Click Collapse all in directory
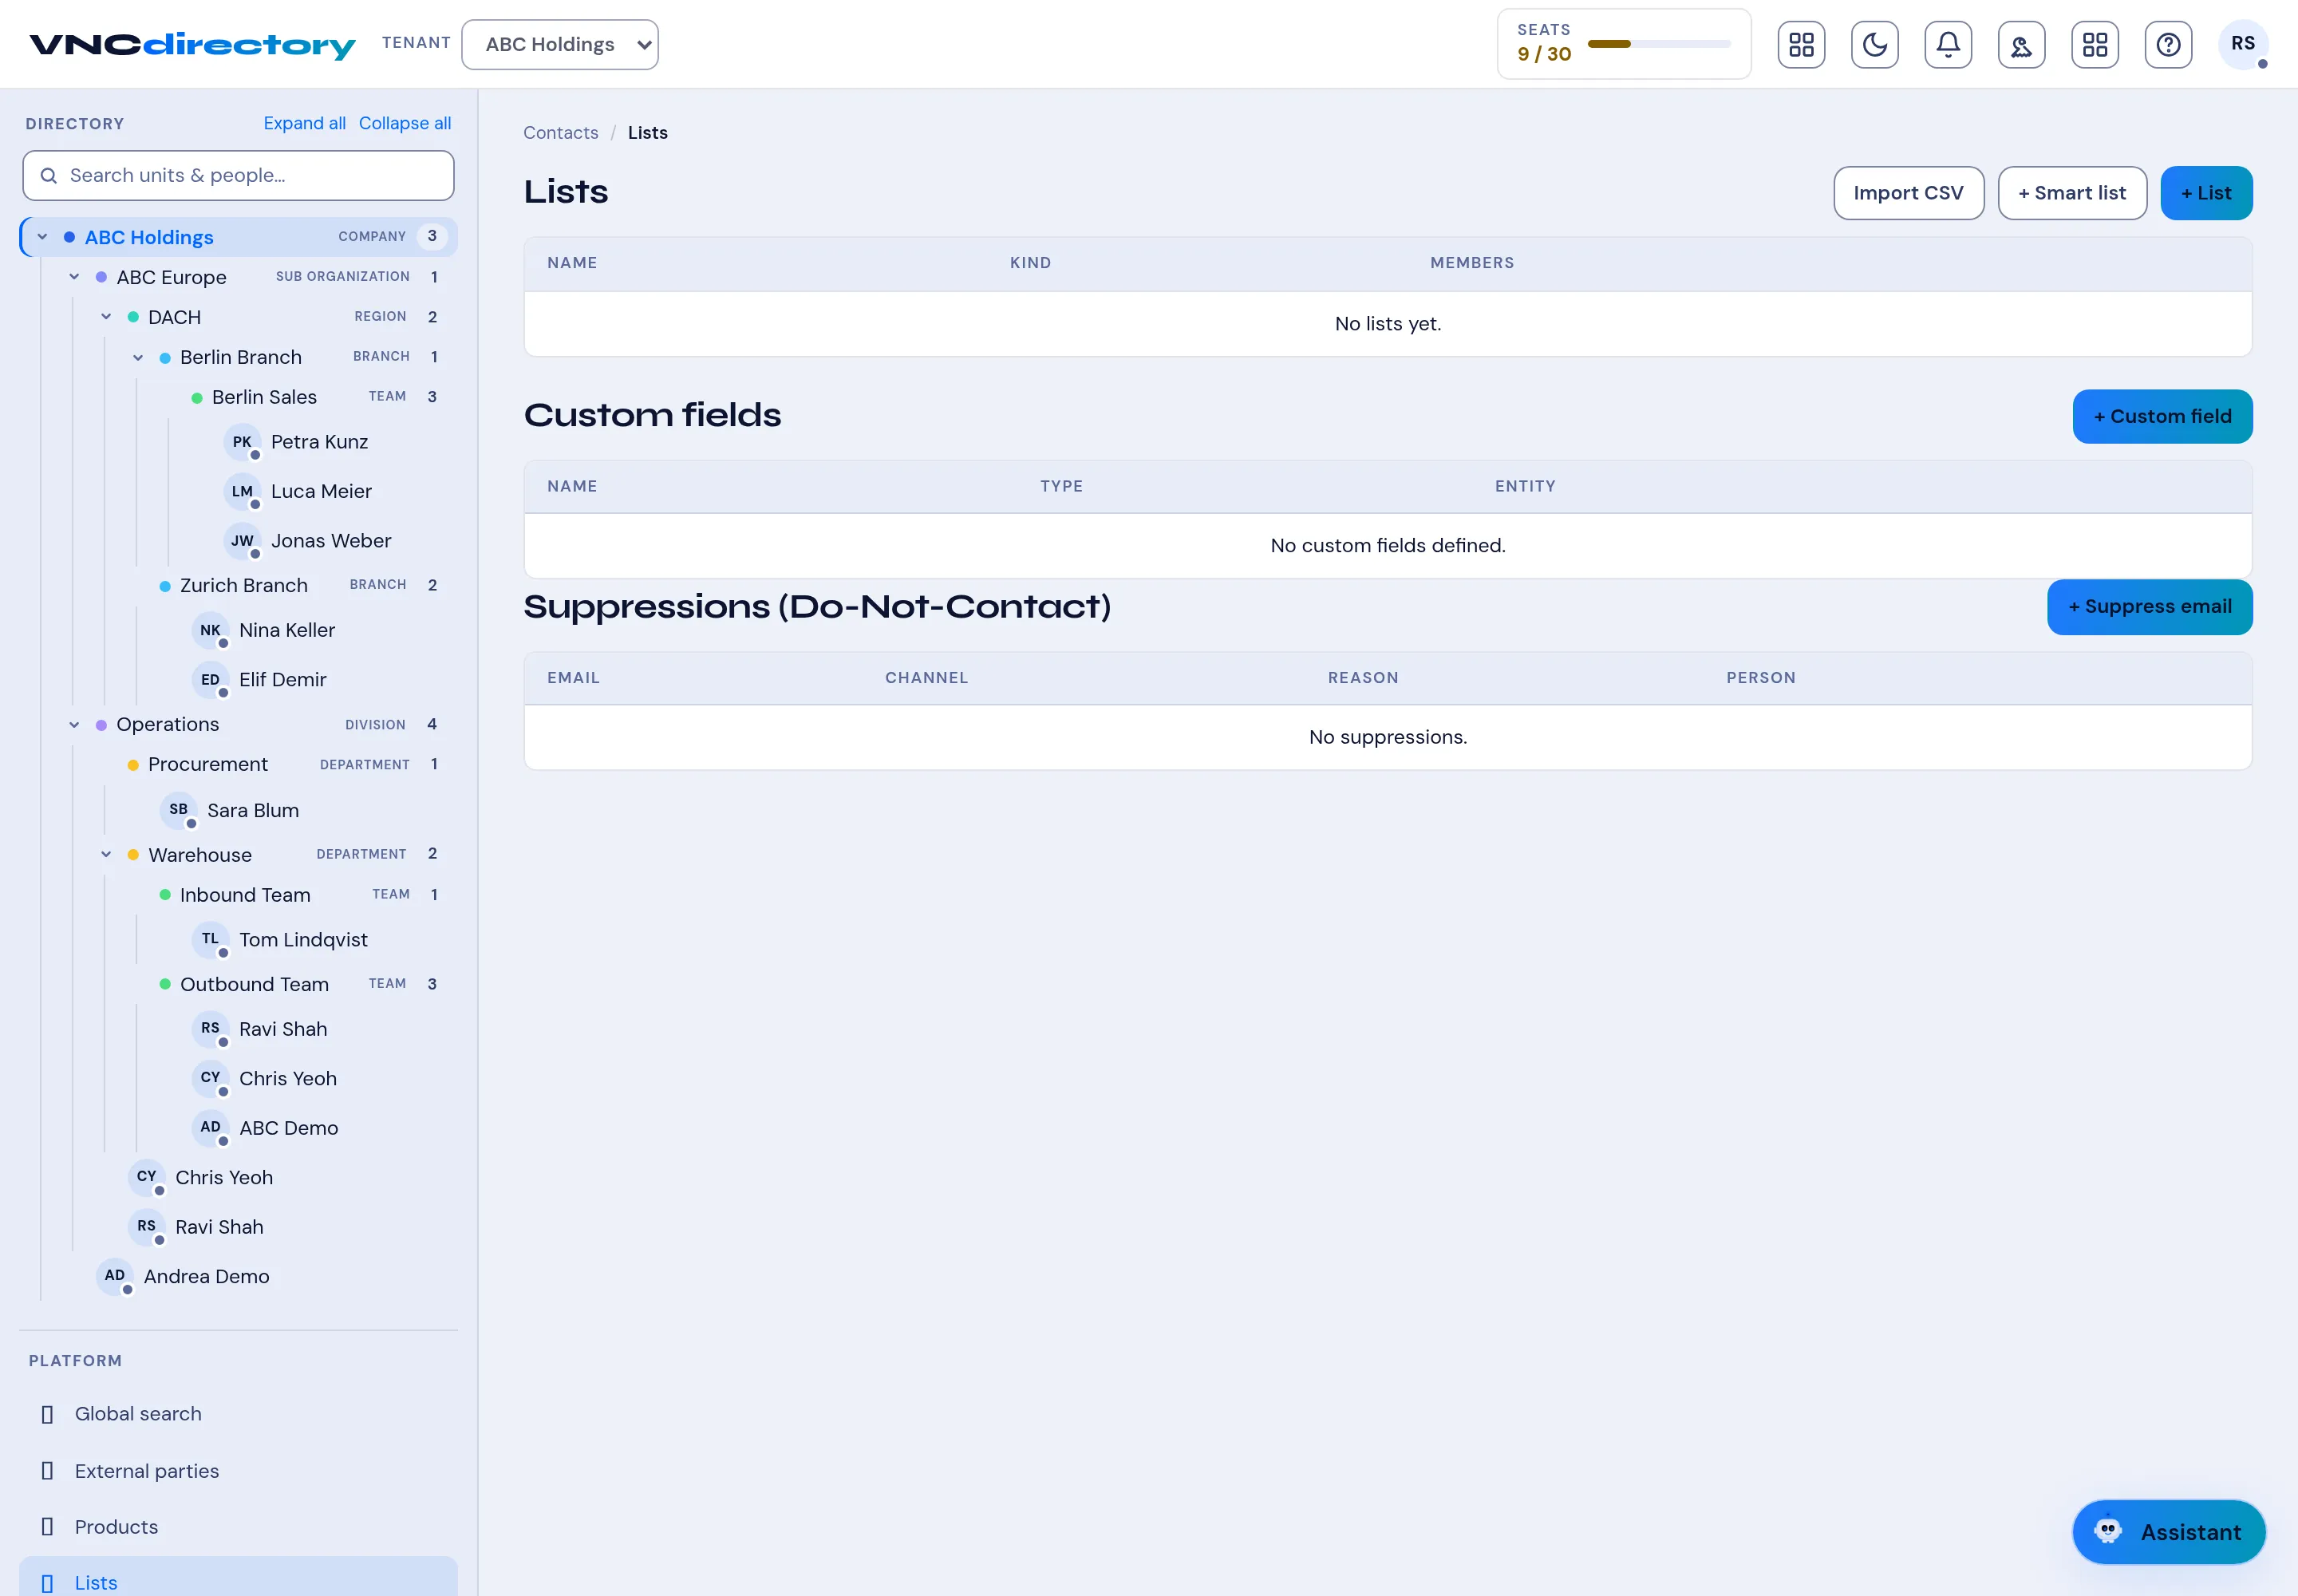This screenshot has height=1596, width=2298. tap(405, 123)
